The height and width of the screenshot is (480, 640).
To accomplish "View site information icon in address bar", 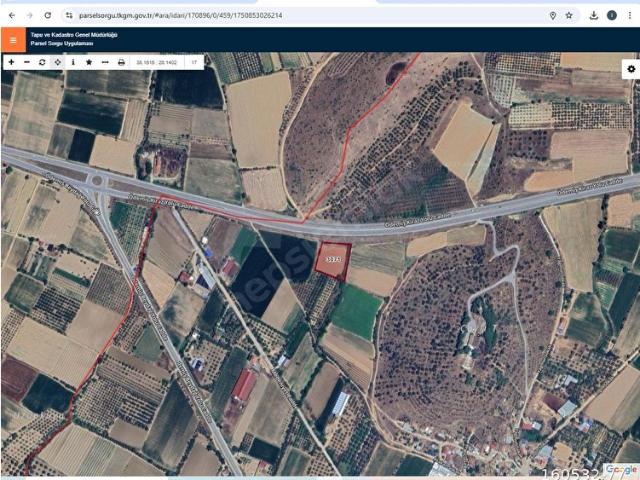I will coord(69,16).
